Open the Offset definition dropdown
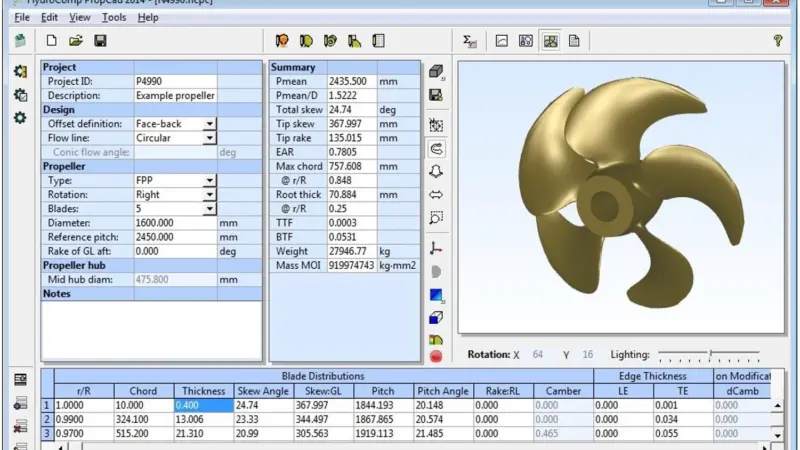 (x=210, y=124)
